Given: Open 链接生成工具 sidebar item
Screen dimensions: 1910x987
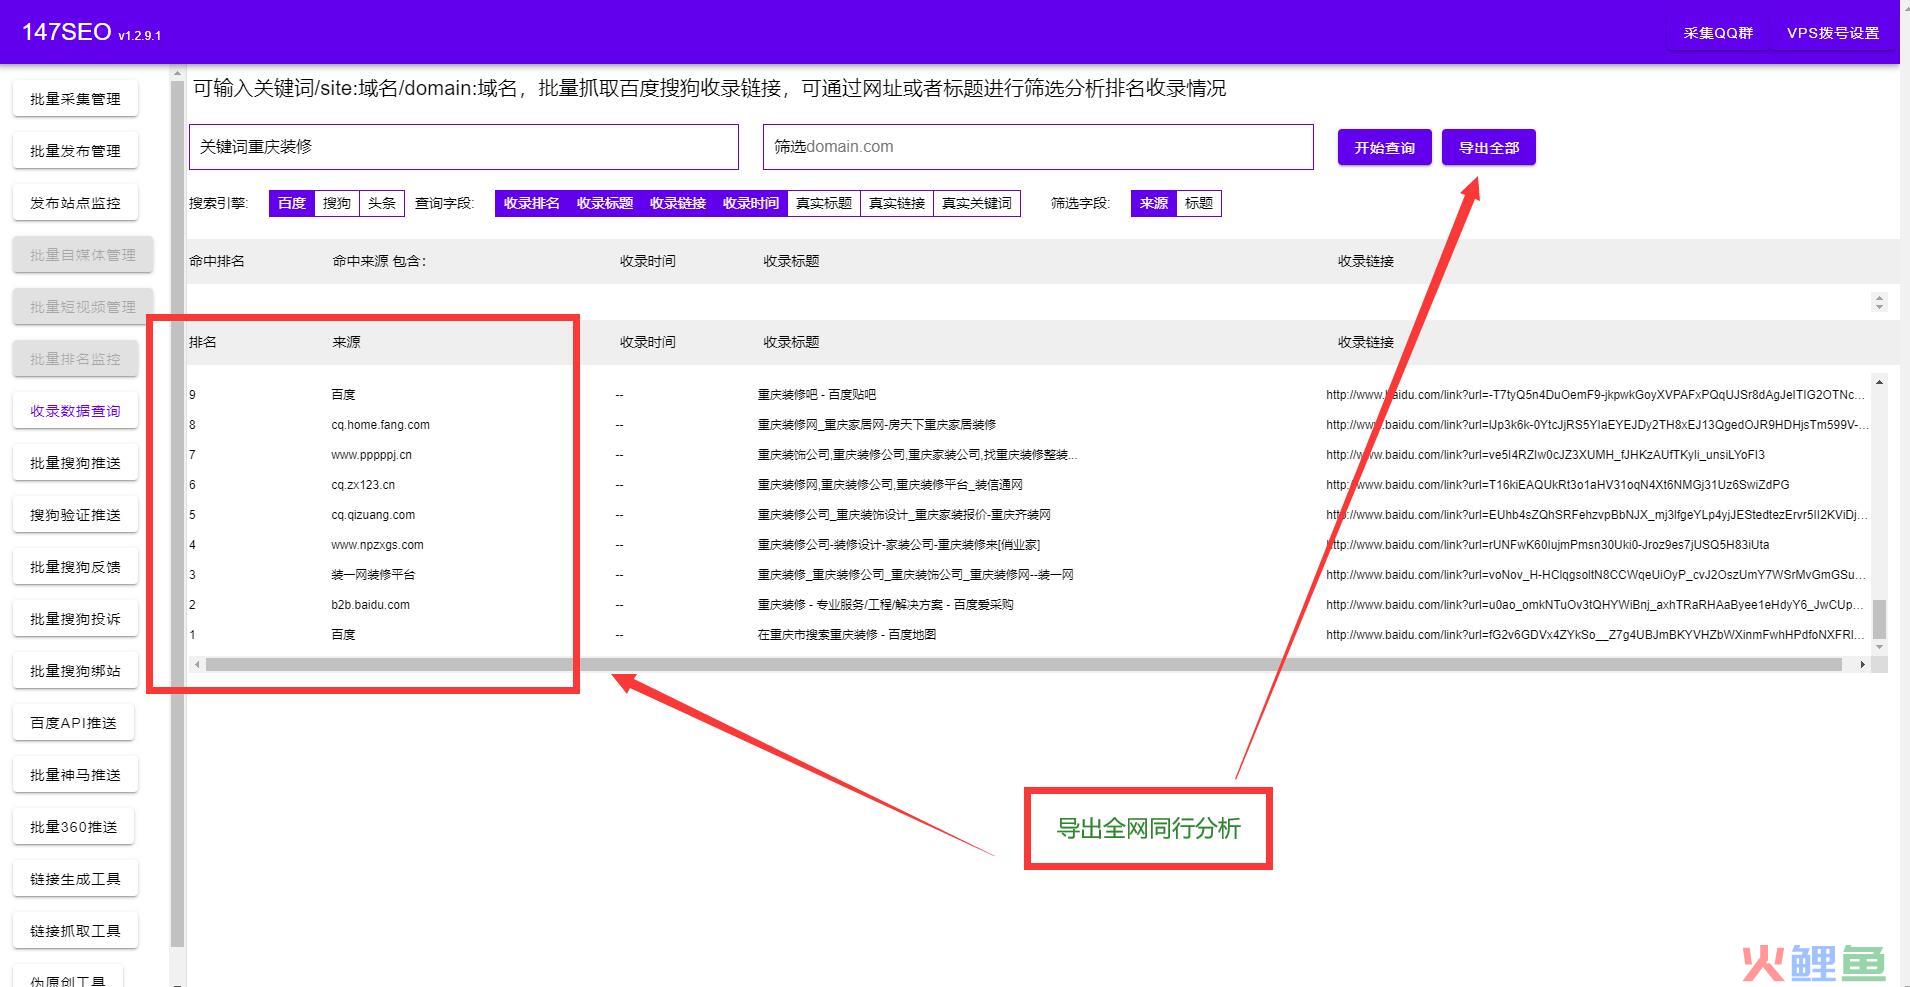Looking at the screenshot, I should [x=75, y=879].
